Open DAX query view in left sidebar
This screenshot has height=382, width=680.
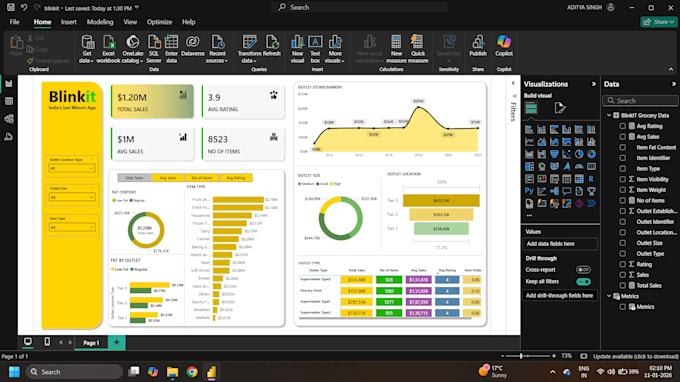click(9, 137)
